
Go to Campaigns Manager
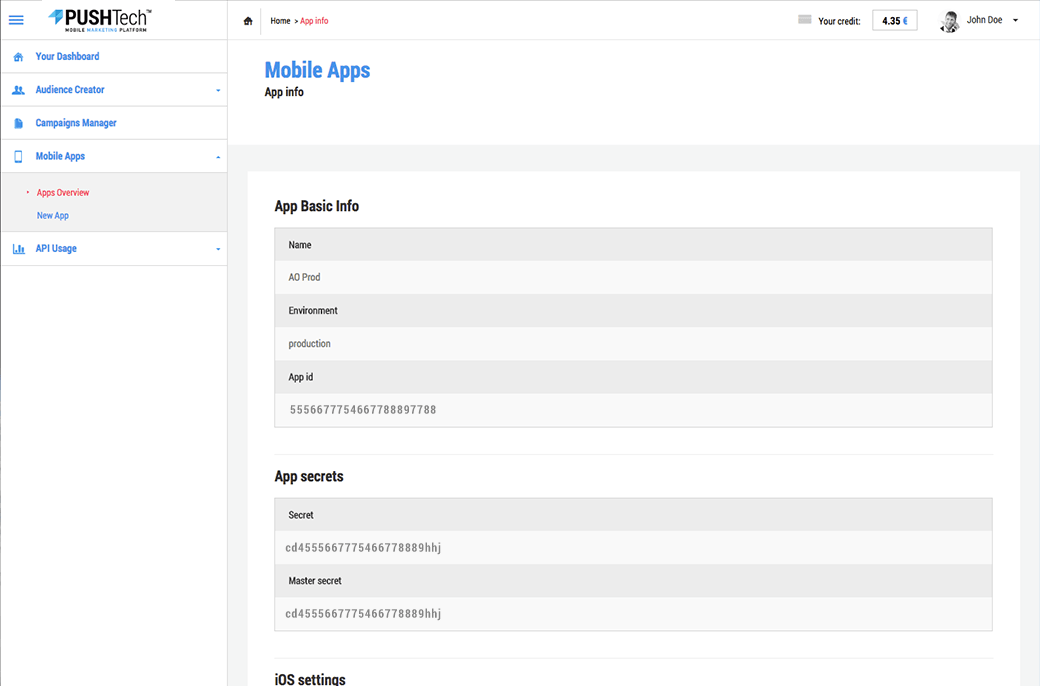click(76, 123)
